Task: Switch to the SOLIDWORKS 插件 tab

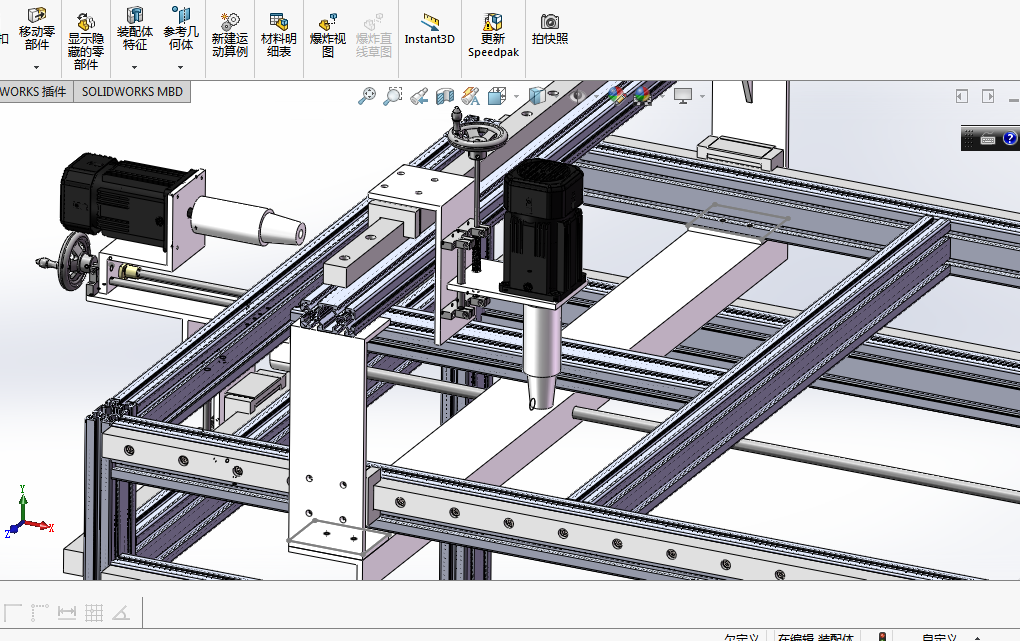Action: pos(34,92)
